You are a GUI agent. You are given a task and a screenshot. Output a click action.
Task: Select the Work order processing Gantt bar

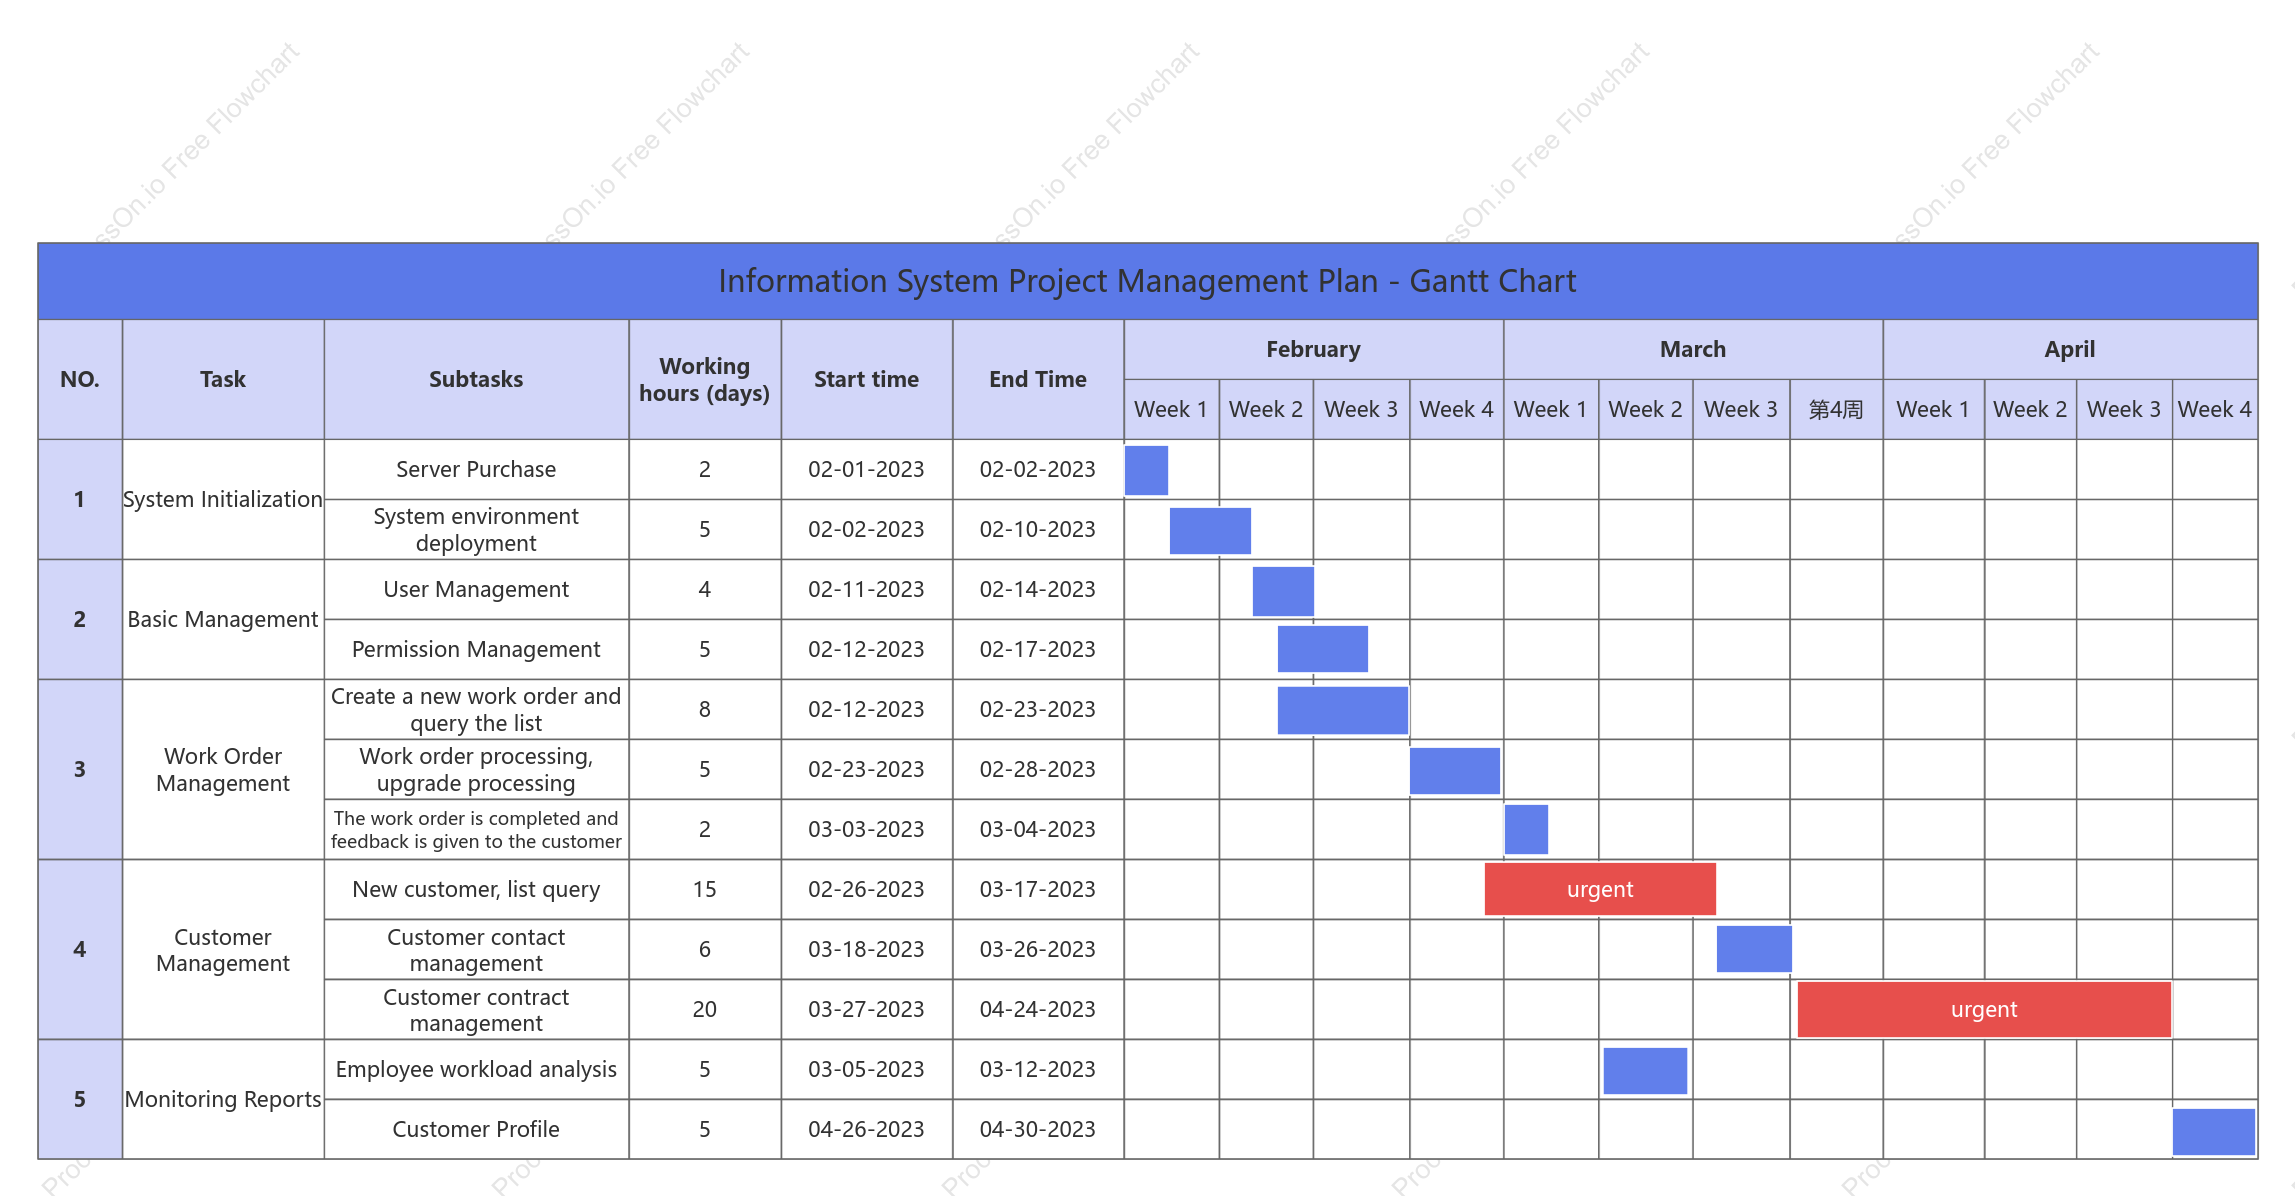coord(1455,771)
